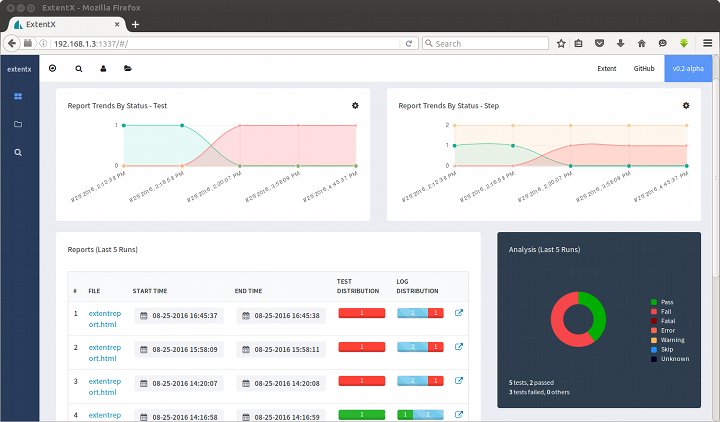Click the open-folder icon in top navbar

128,69
